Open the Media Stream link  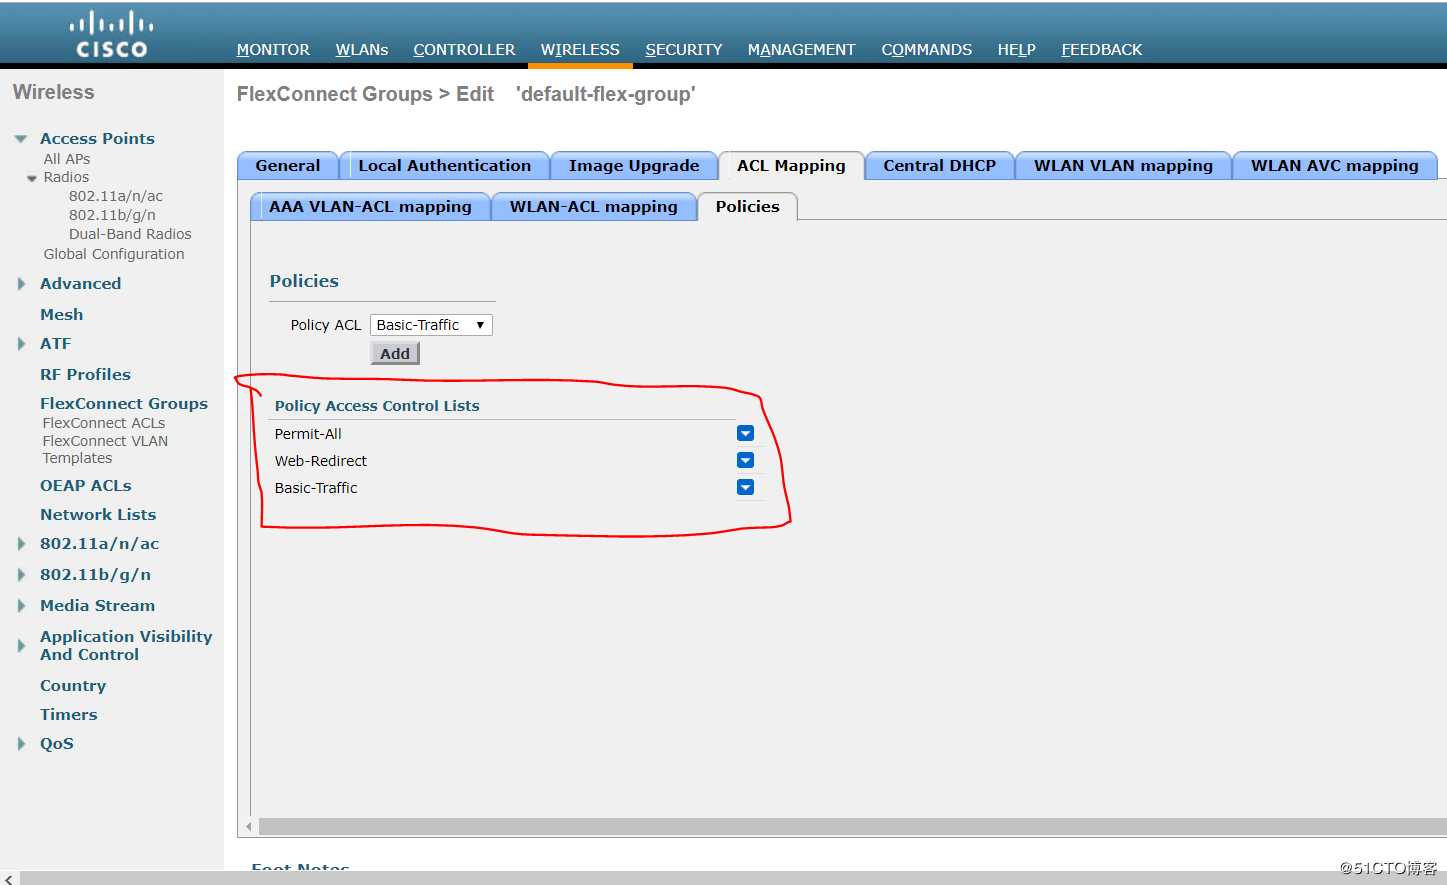[97, 606]
